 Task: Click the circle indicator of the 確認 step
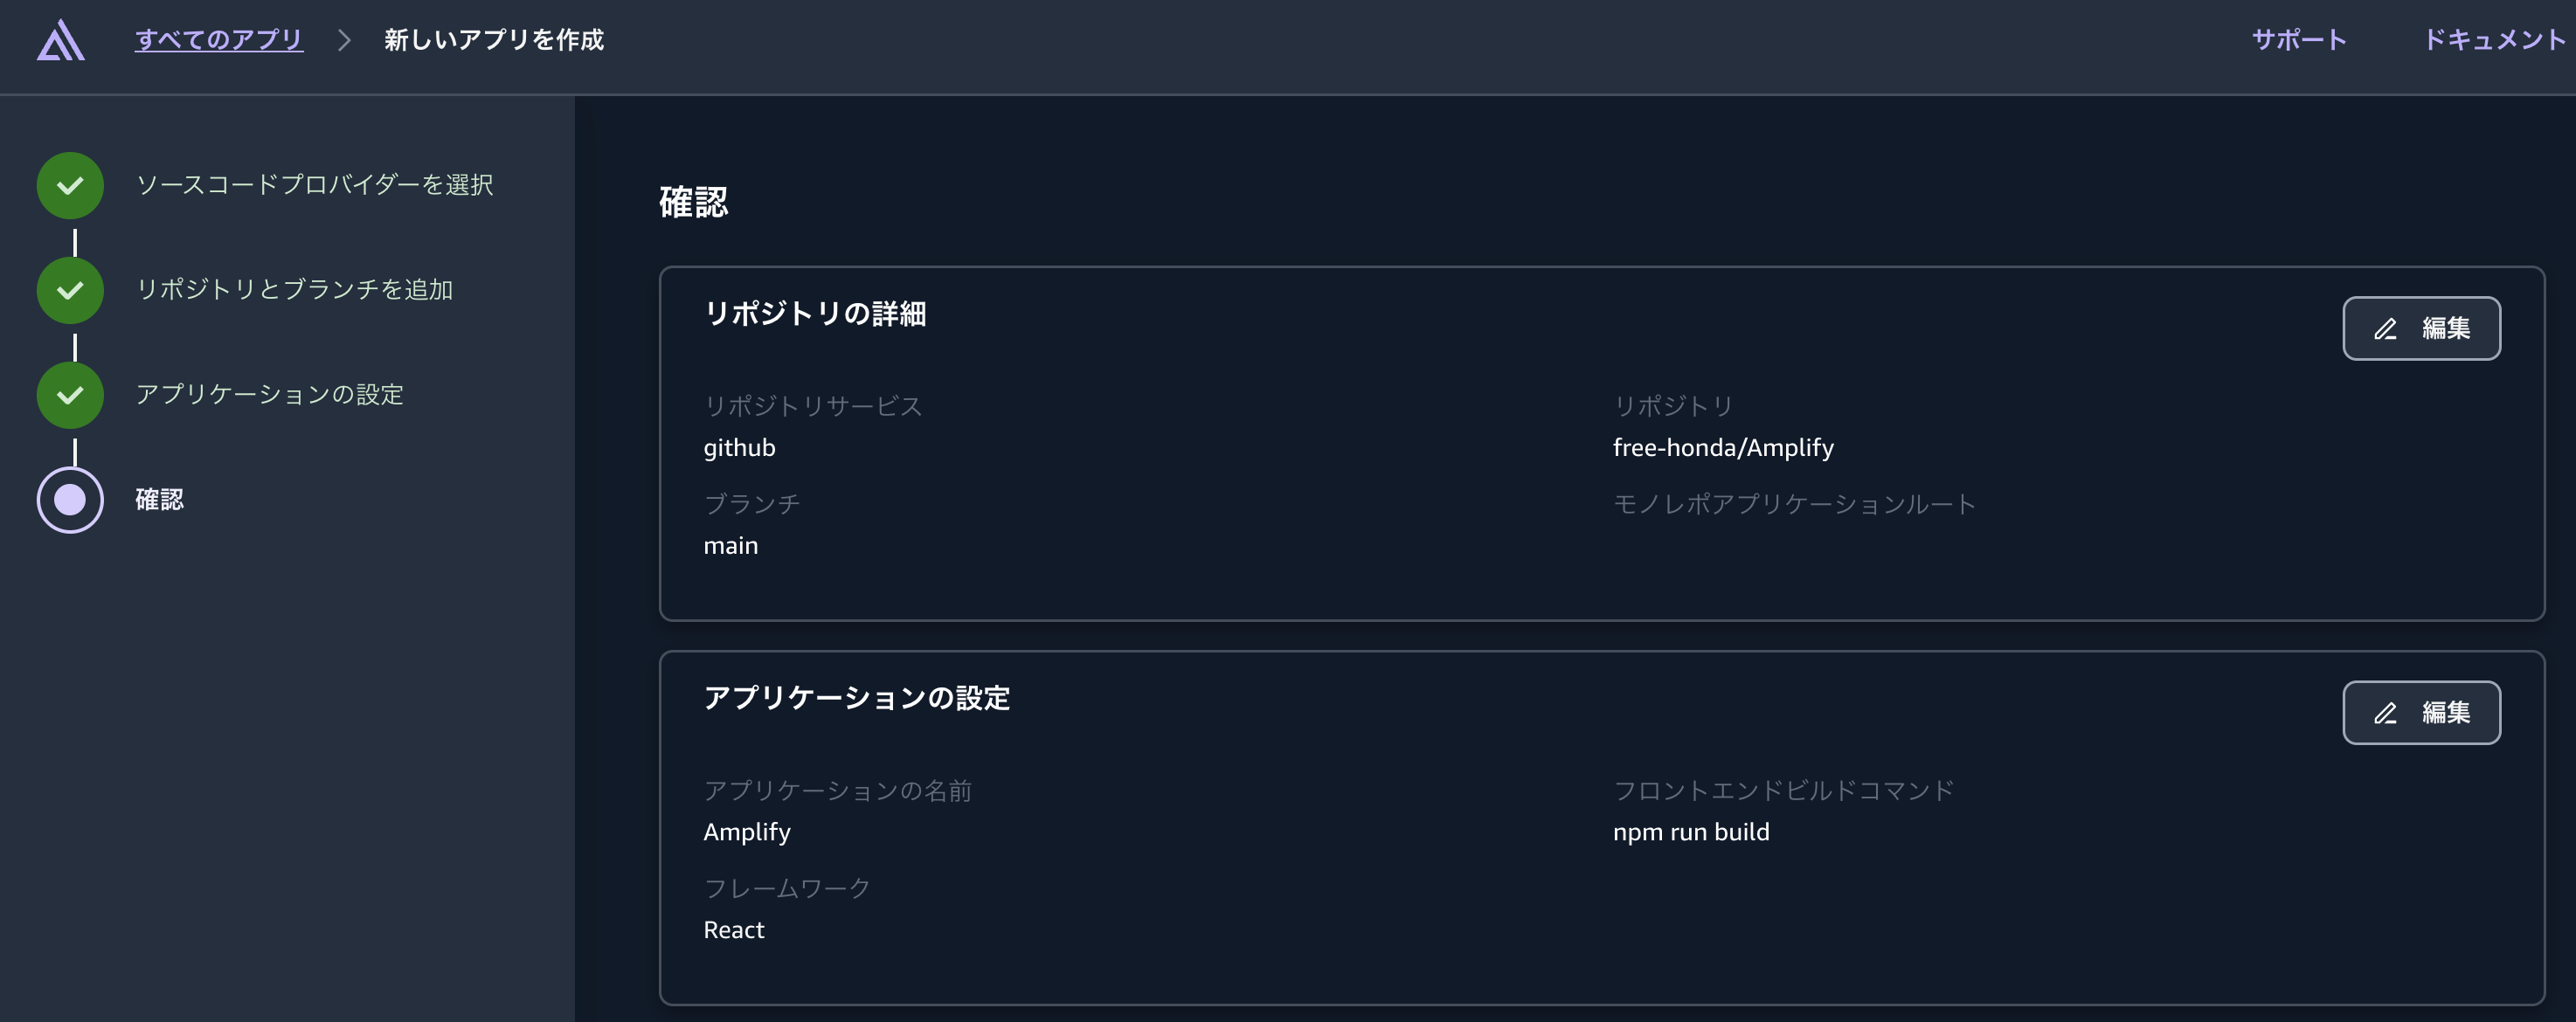[69, 501]
